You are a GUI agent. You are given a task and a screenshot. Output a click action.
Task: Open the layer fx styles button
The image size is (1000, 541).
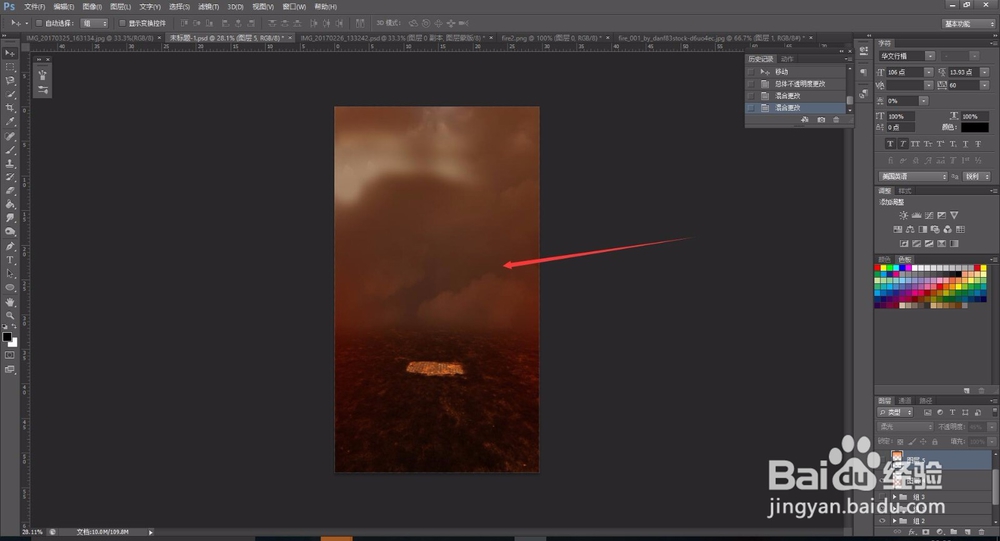(x=912, y=531)
